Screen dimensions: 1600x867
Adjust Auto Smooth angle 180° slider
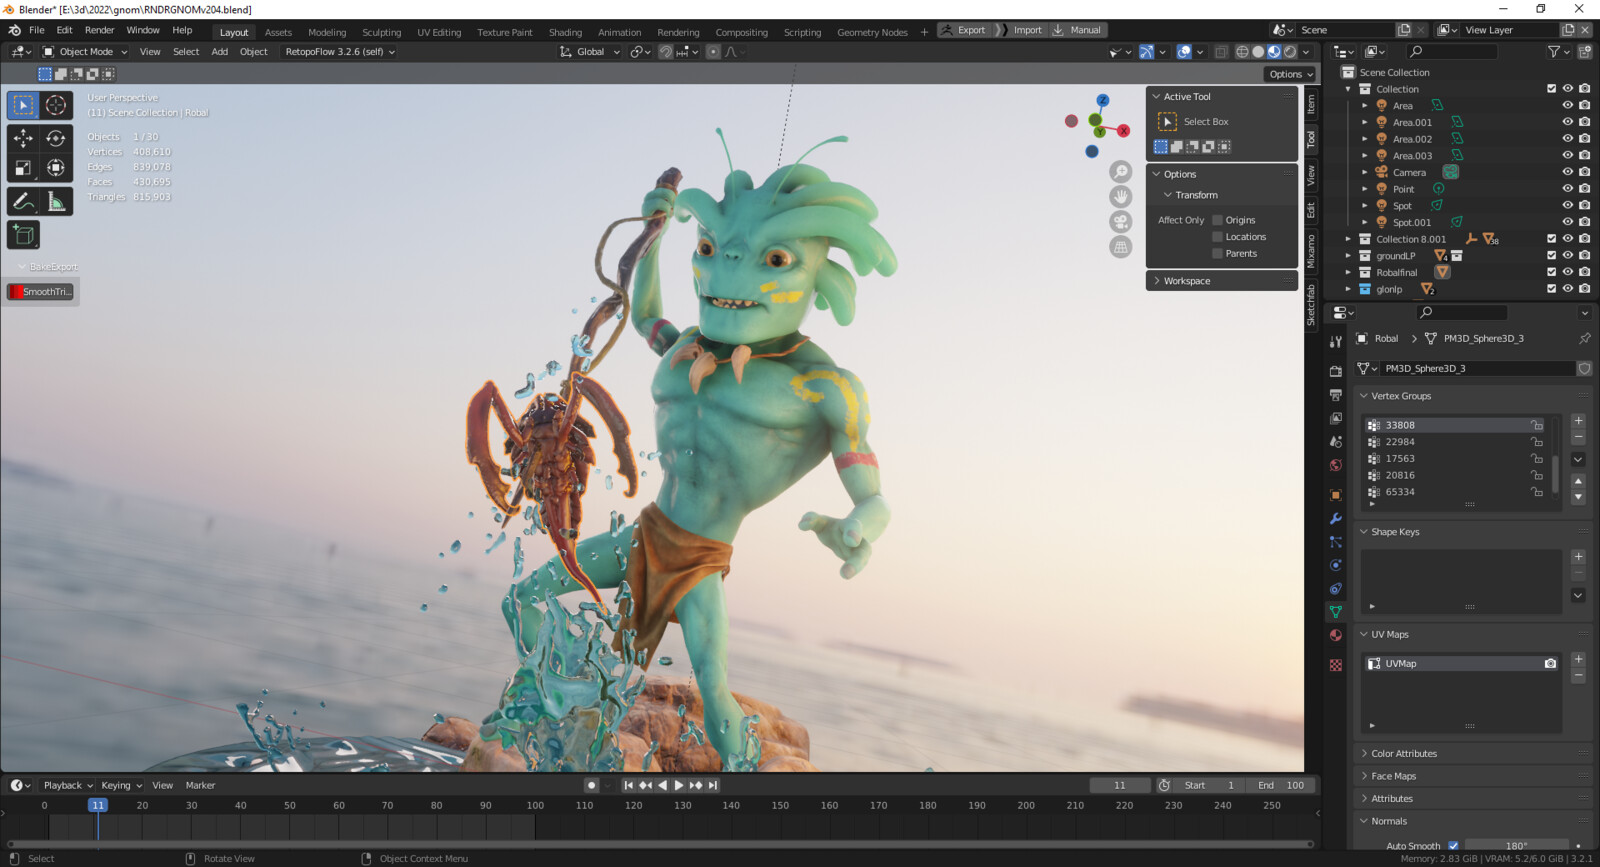coord(1516,846)
